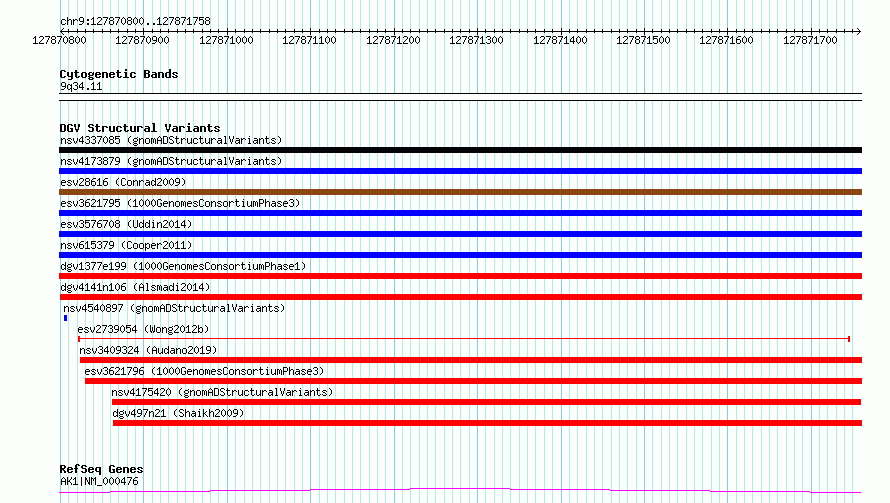Image resolution: width=890 pixels, height=503 pixels.
Task: Click ruler position 127871300
Action: click(x=476, y=40)
